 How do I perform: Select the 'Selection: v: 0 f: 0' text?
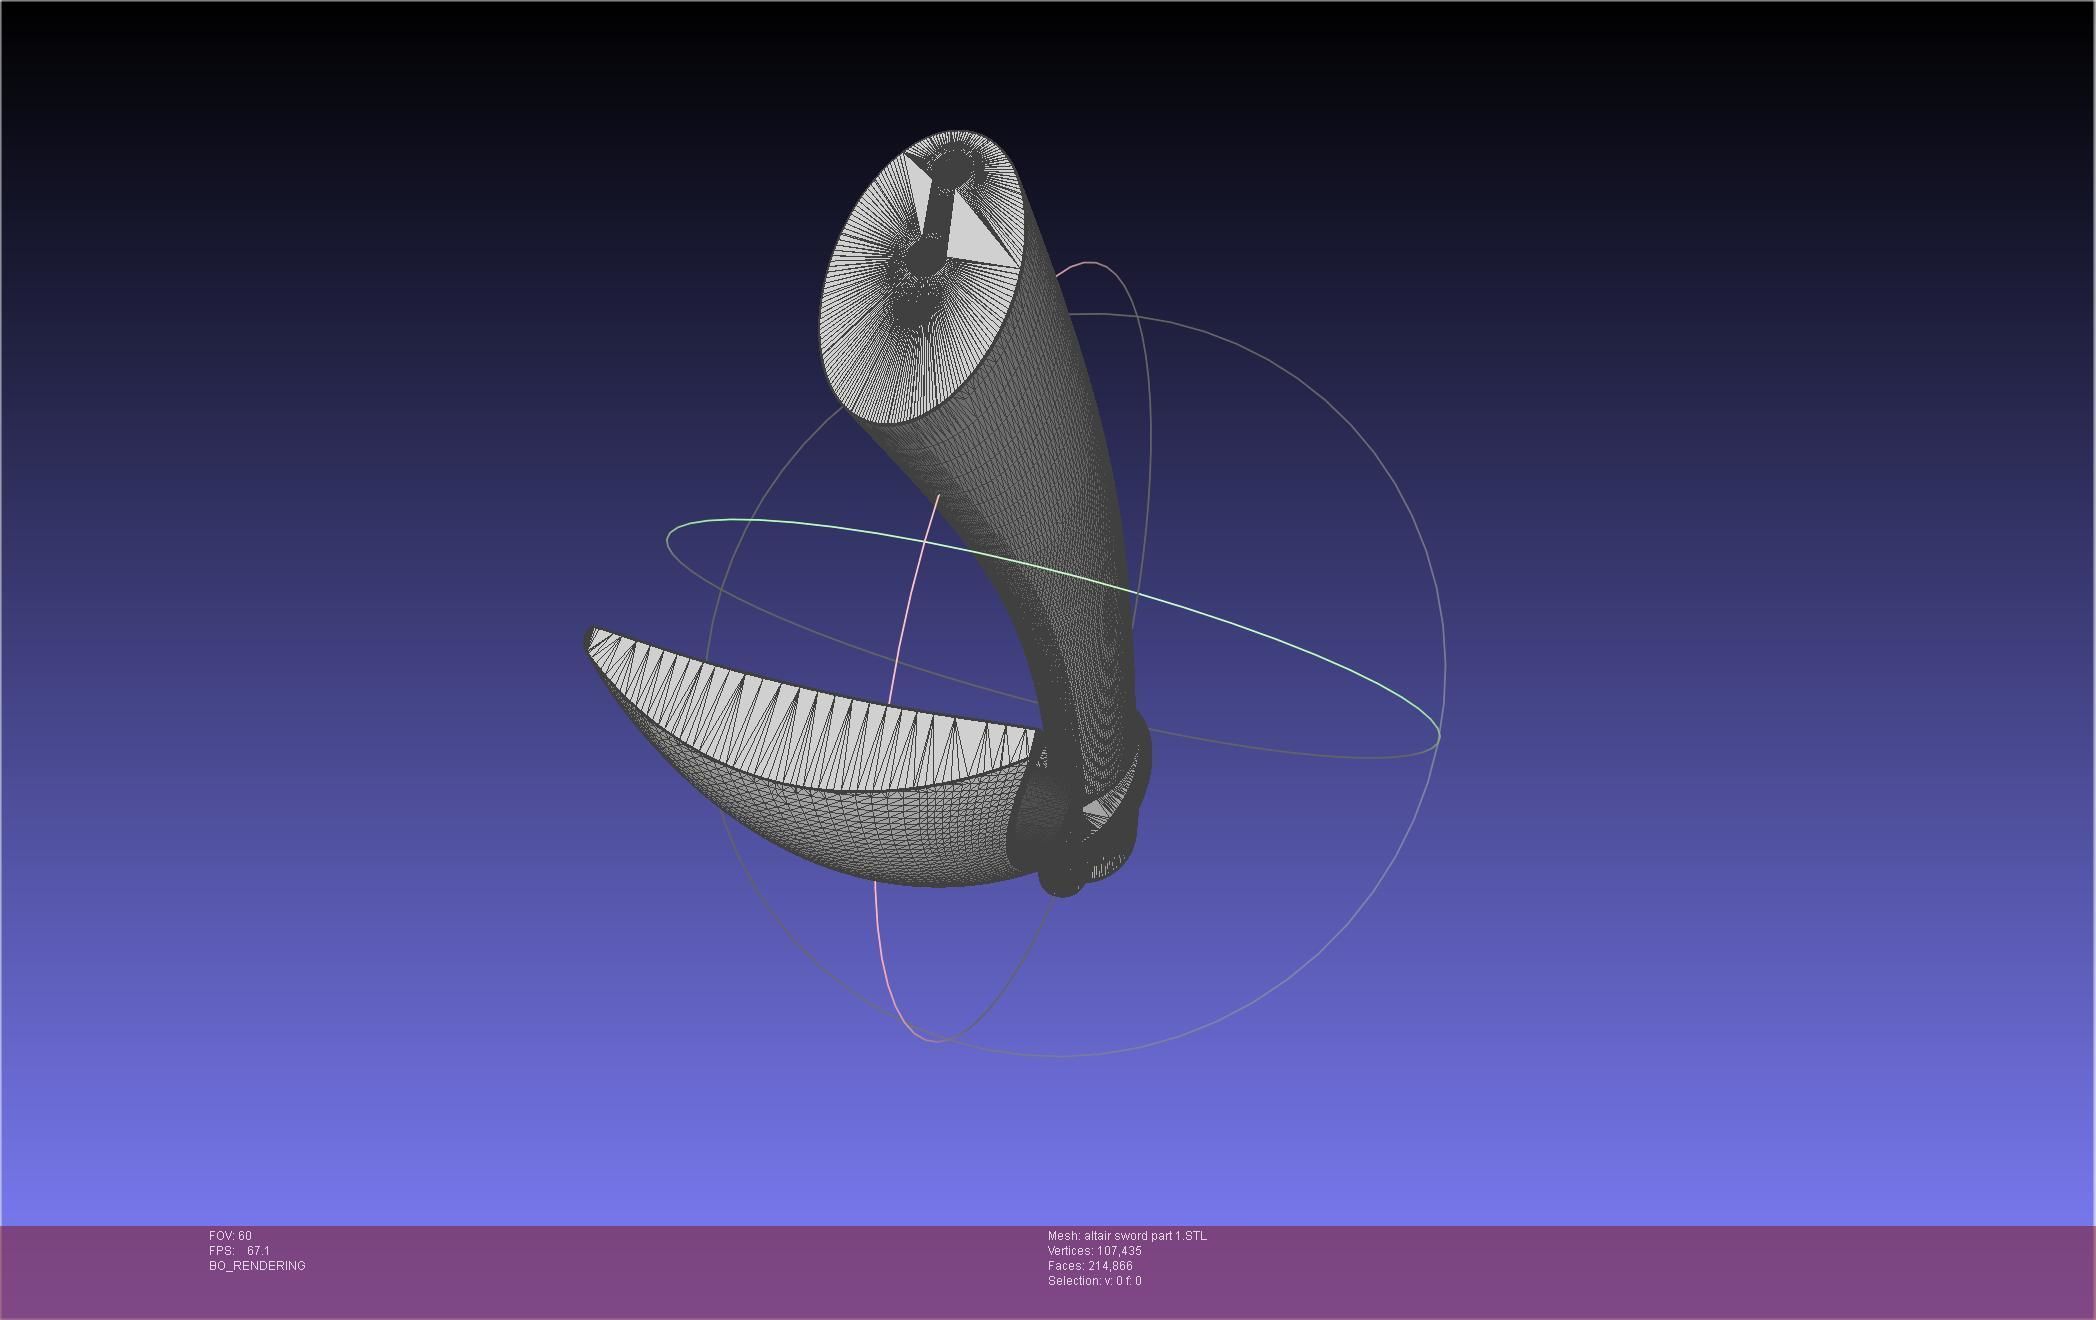[1095, 1281]
